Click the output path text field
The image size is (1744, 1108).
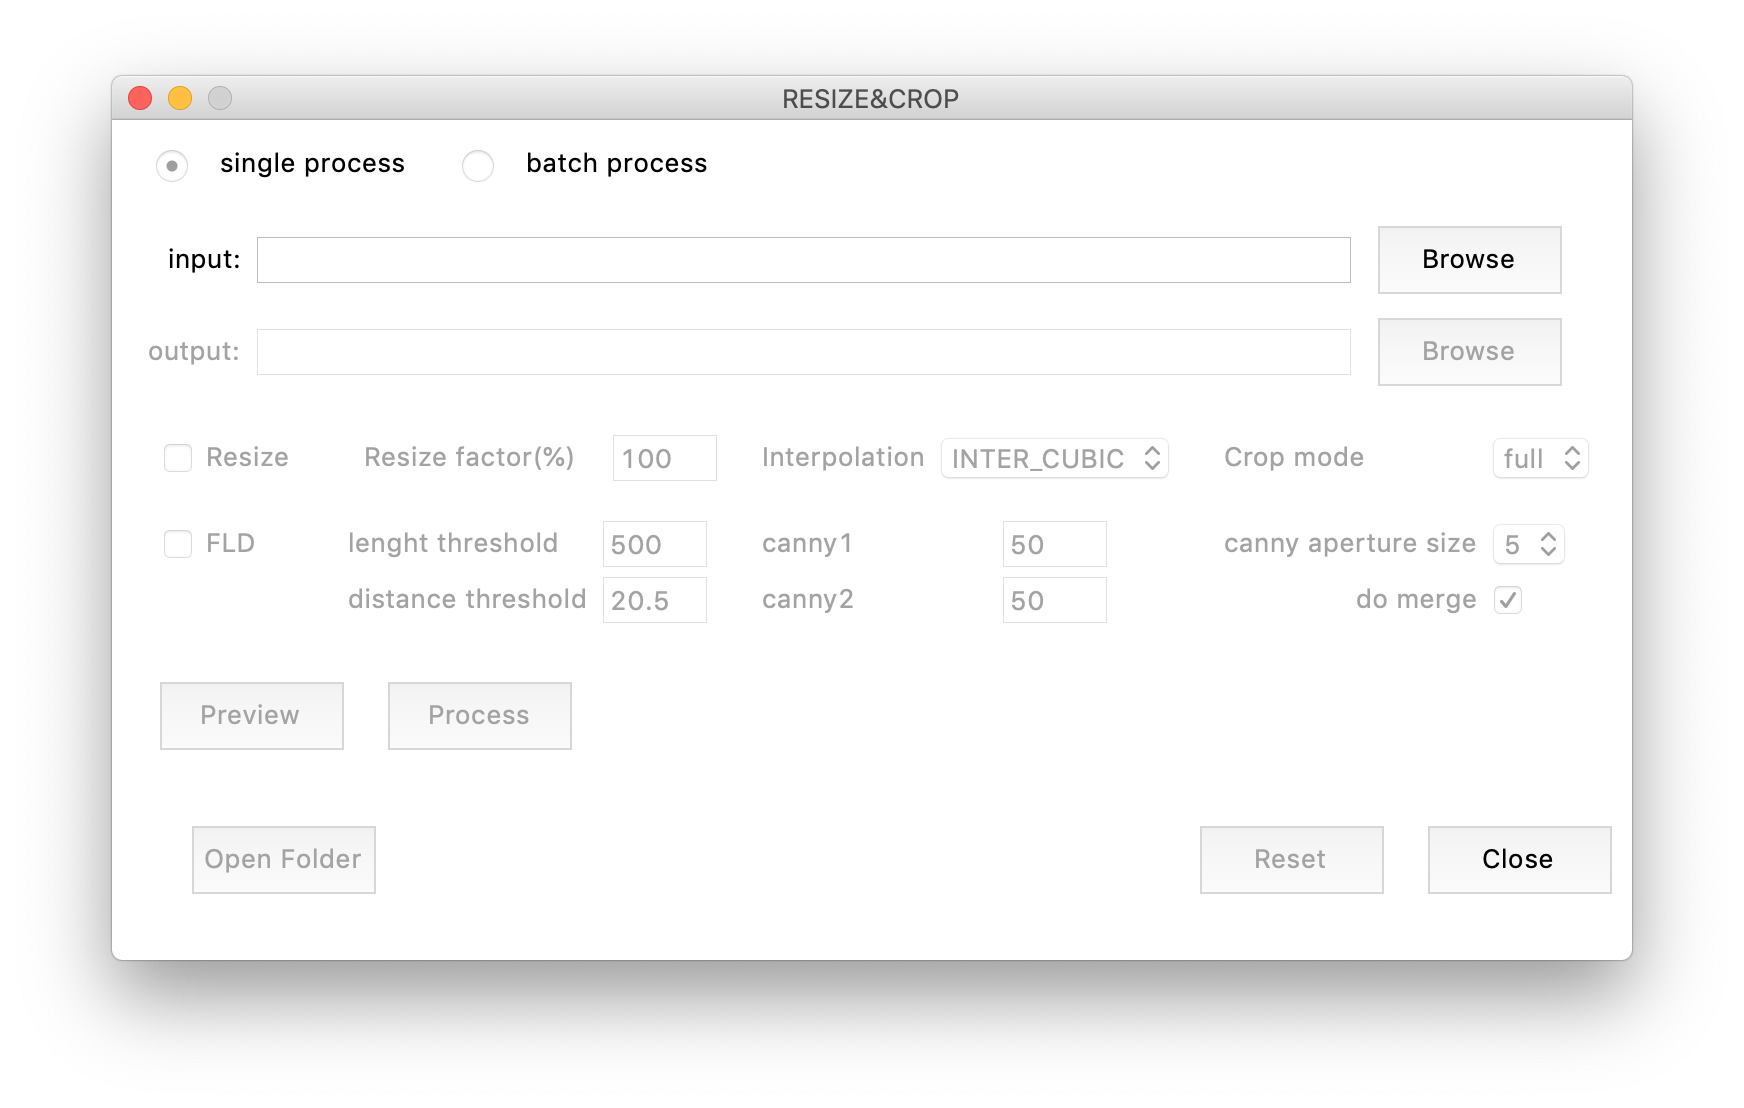(803, 352)
